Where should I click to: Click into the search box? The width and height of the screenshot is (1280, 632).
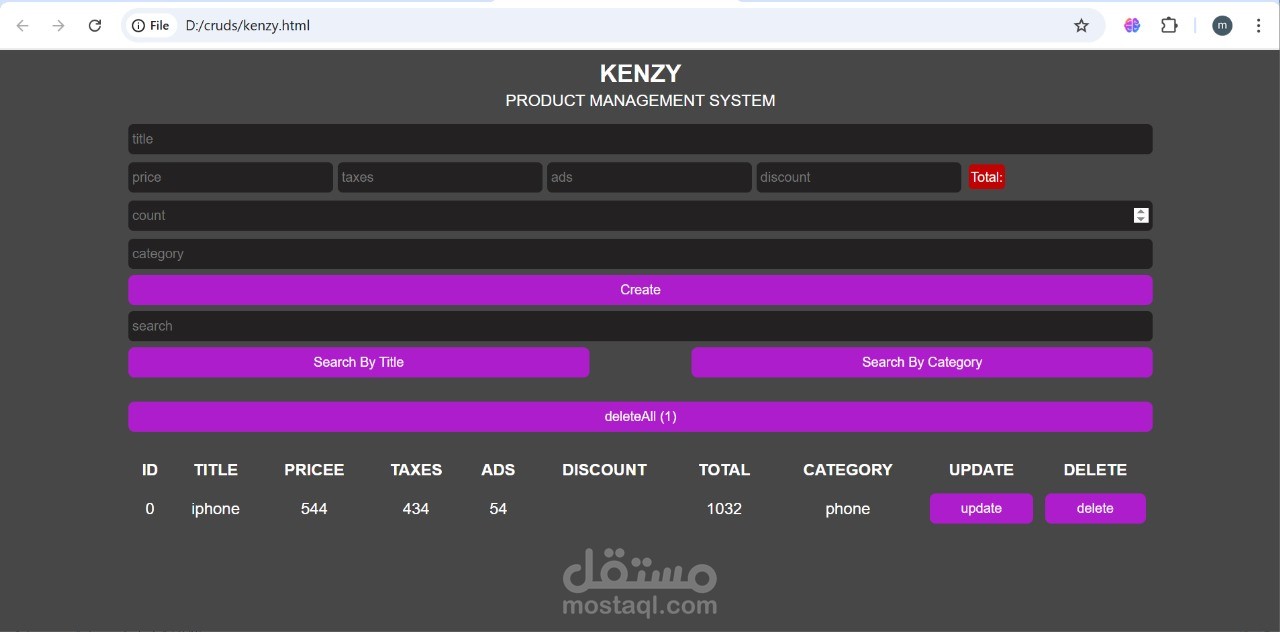(x=640, y=326)
